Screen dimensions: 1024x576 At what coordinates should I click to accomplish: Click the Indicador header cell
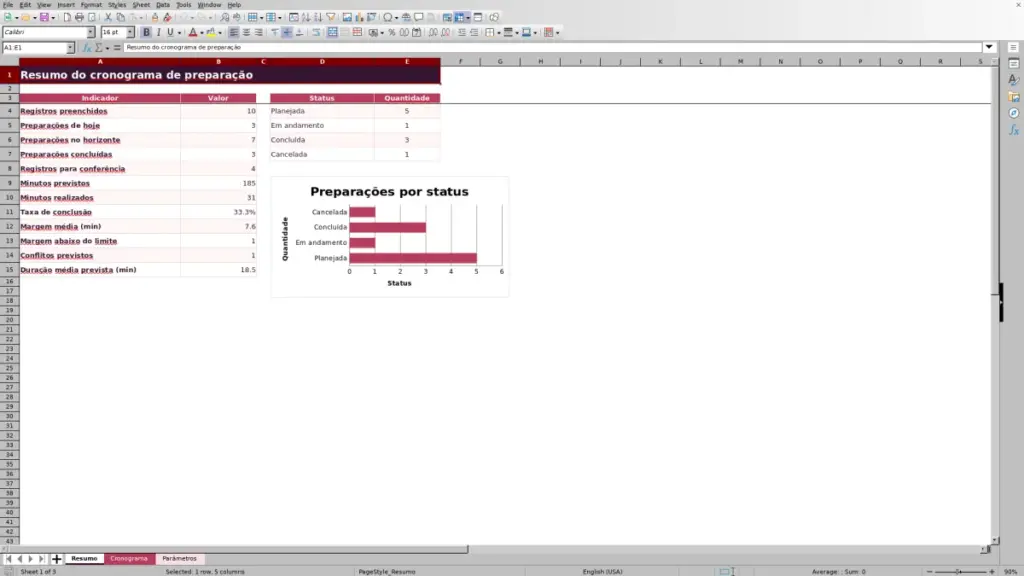tap(100, 98)
